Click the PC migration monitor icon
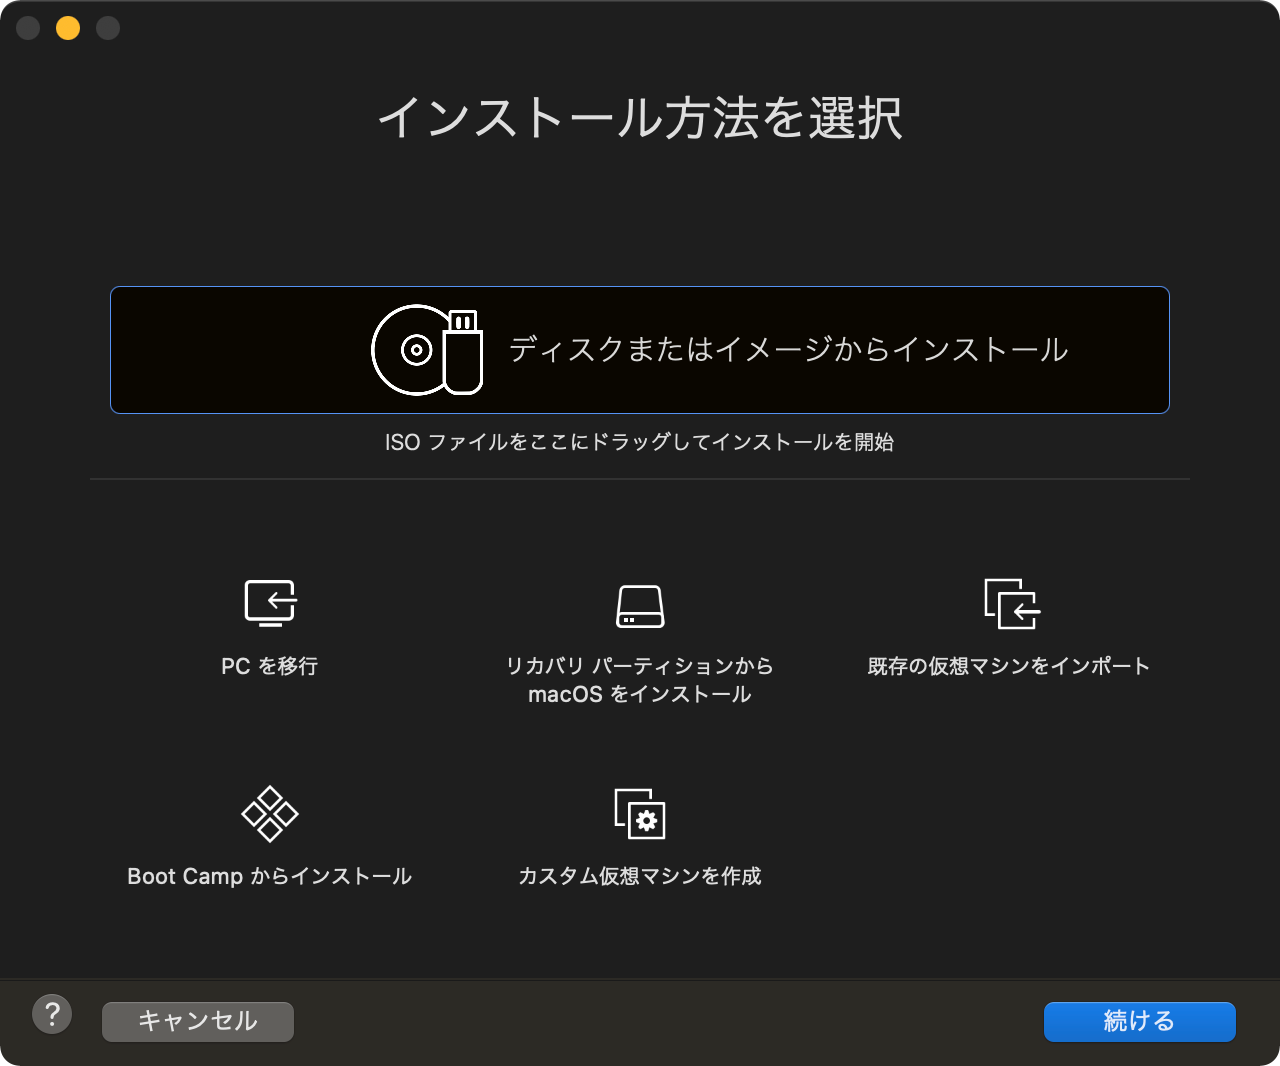Image resolution: width=1280 pixels, height=1066 pixels. [270, 603]
